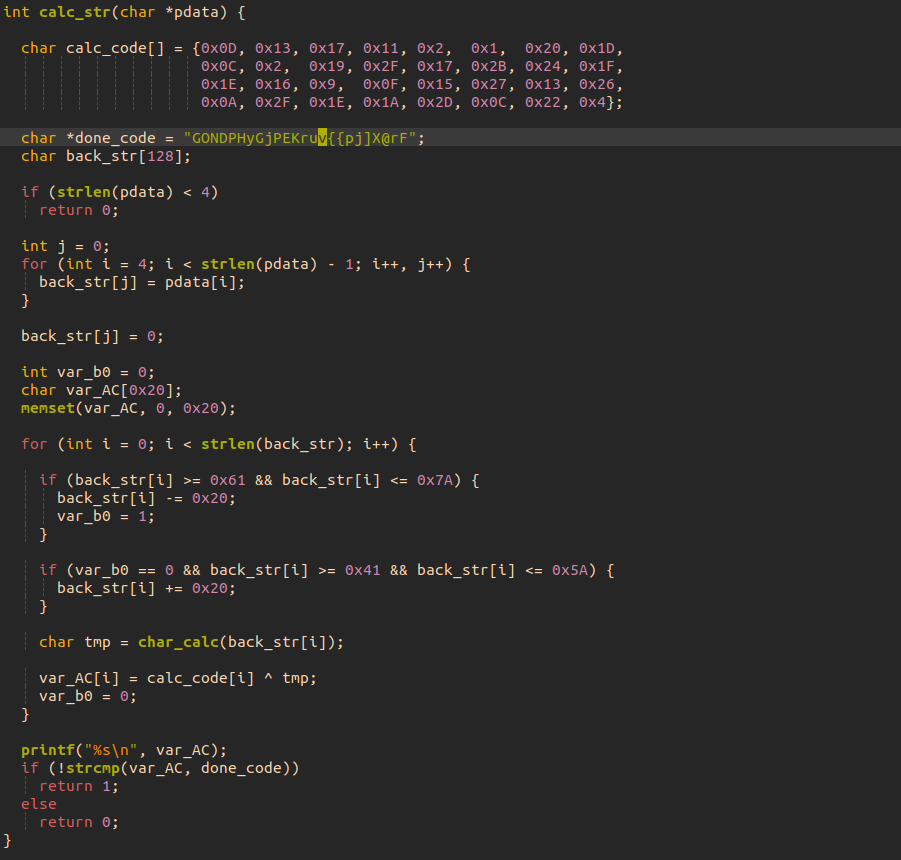
Task: Click the 0x1D array value
Action: 596,48
